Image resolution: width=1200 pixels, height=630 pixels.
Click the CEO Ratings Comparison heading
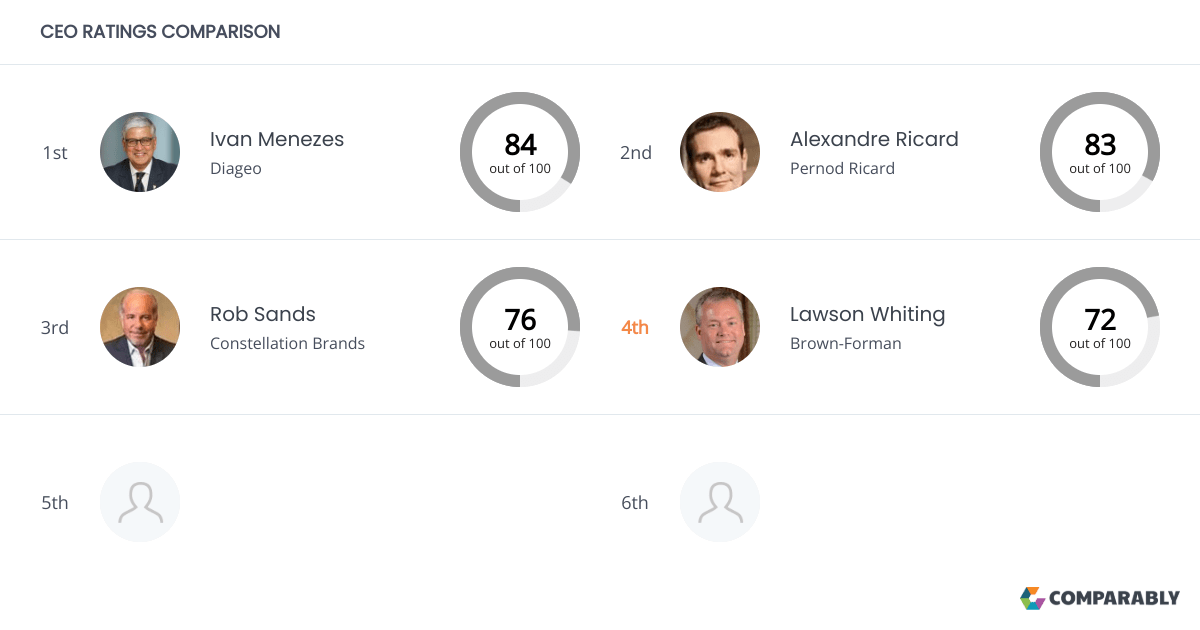pyautogui.click(x=160, y=32)
